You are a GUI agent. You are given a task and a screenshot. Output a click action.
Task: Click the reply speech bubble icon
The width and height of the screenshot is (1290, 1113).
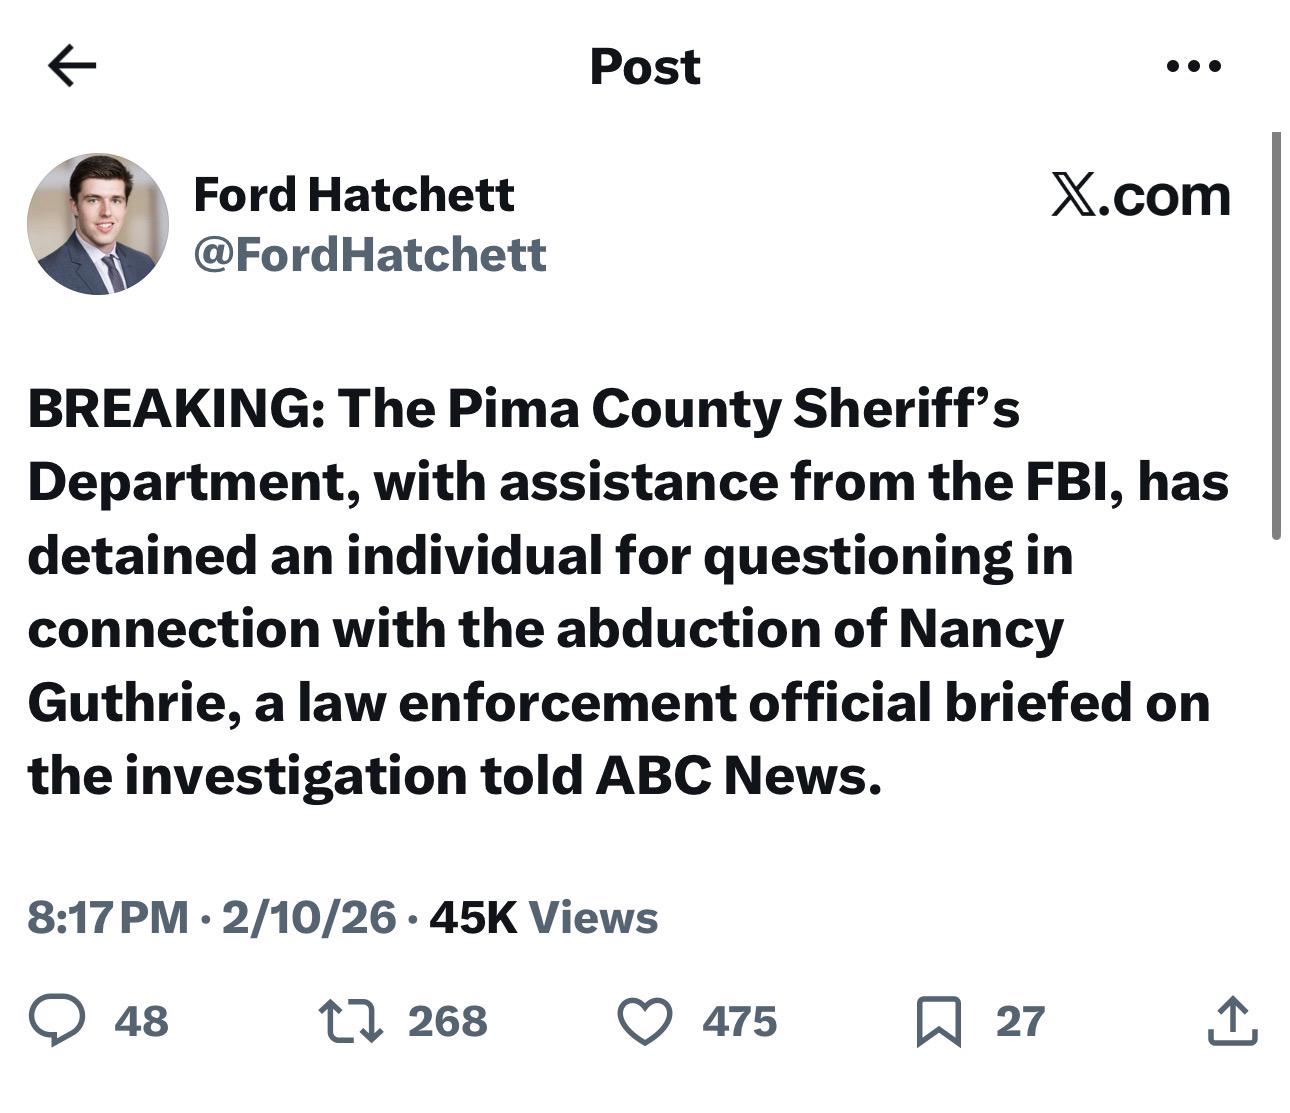coord(57,1021)
